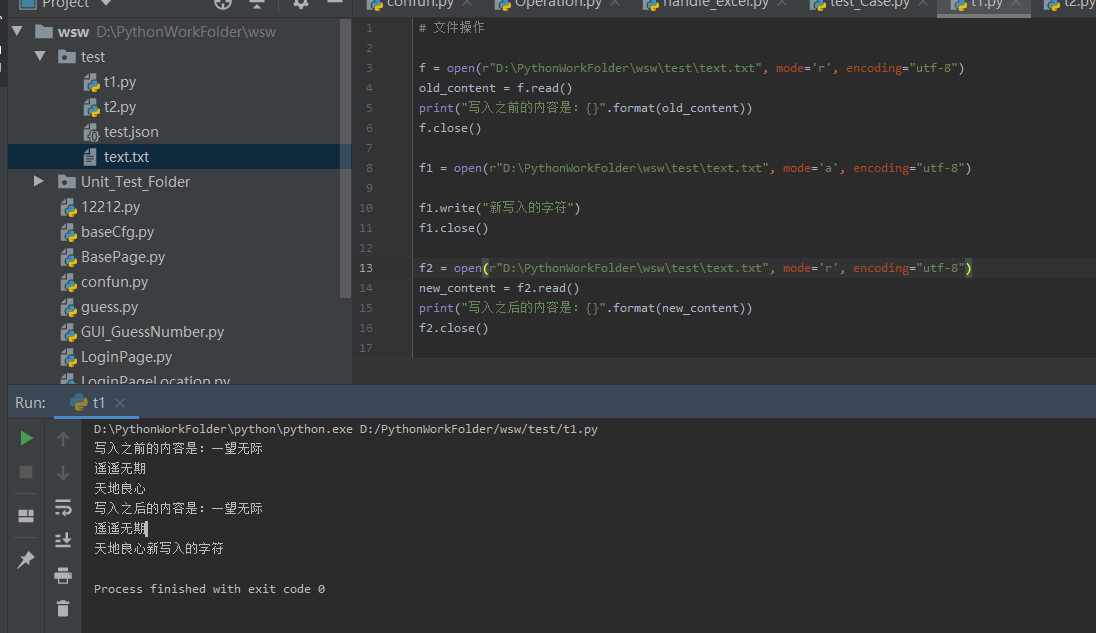
Task: Click the '# 文件操作' comment on line 1
Action: click(x=452, y=28)
